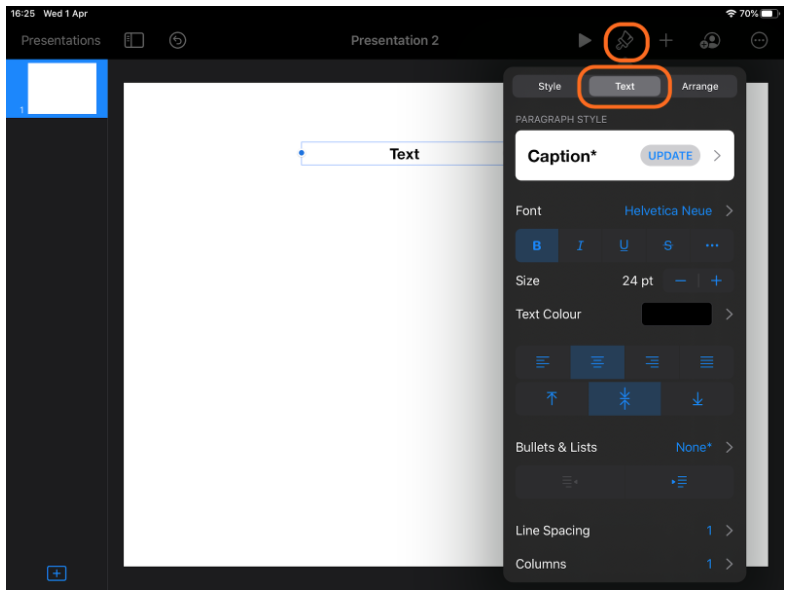Select slide 1 thumbnail
This screenshot has width=796, height=600.
61,88
